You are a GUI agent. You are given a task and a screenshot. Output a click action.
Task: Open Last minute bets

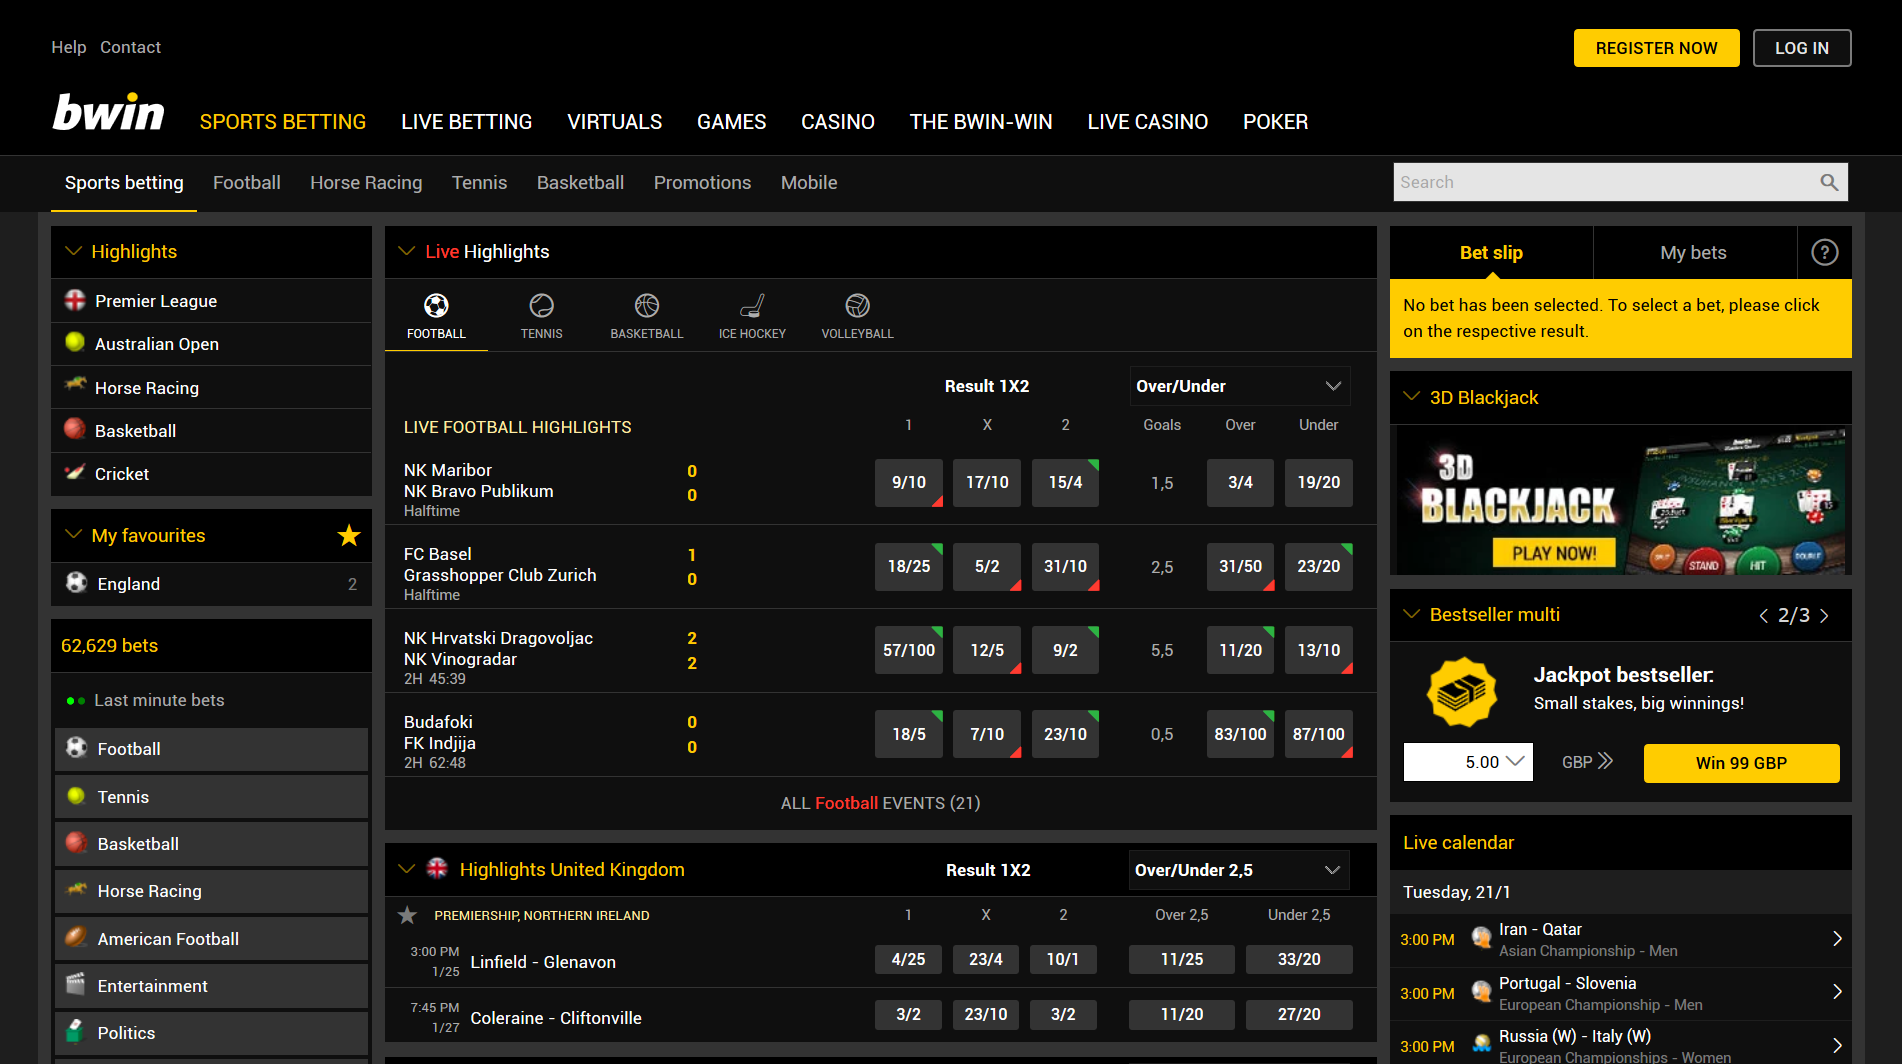[x=159, y=700]
